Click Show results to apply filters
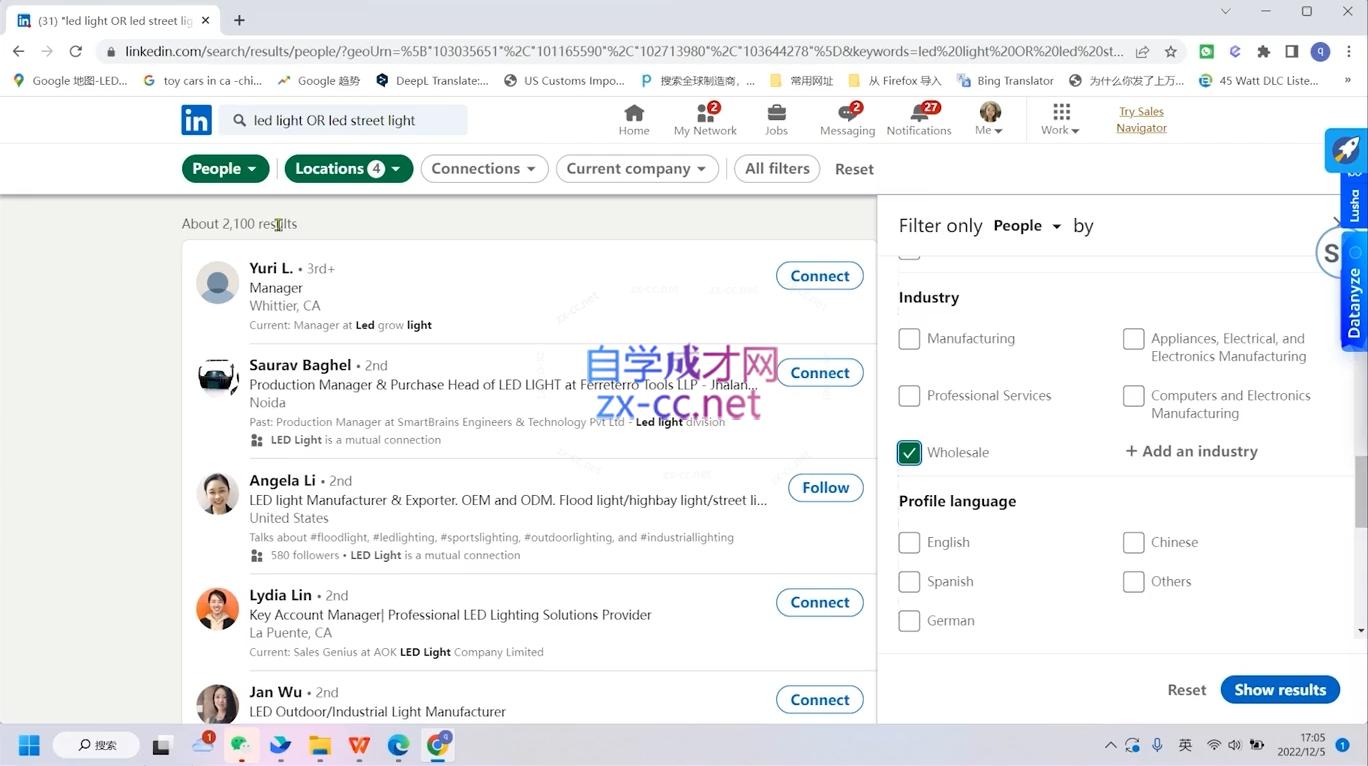This screenshot has width=1368, height=766. pos(1280,689)
